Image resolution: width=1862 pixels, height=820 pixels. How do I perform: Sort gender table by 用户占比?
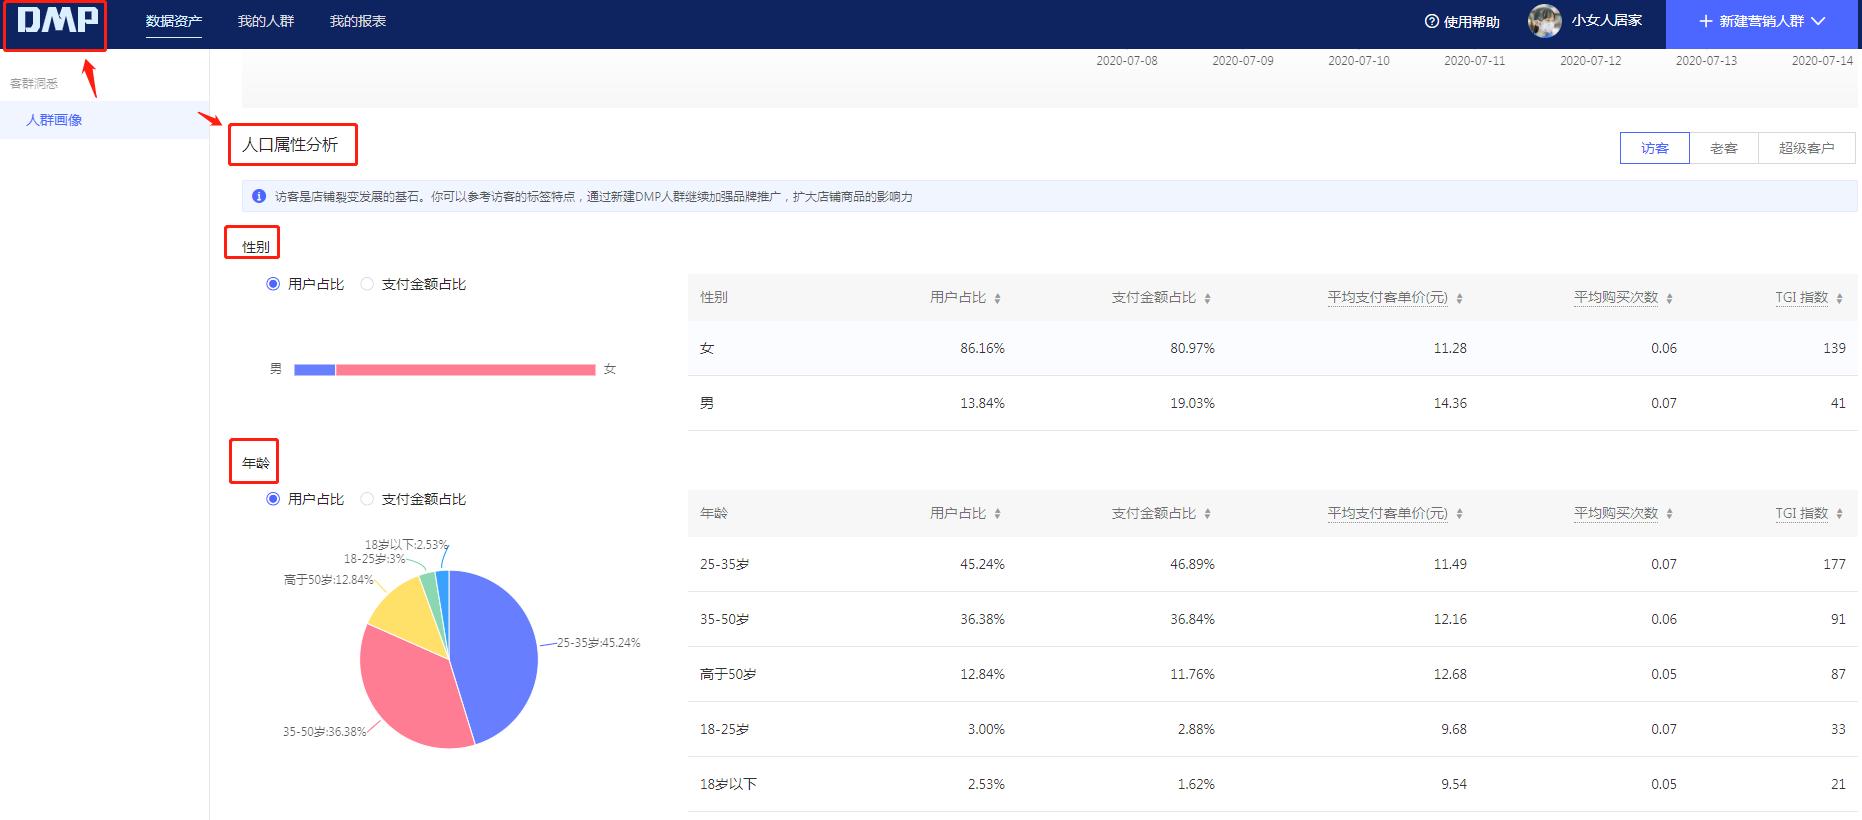pyautogui.click(x=997, y=298)
